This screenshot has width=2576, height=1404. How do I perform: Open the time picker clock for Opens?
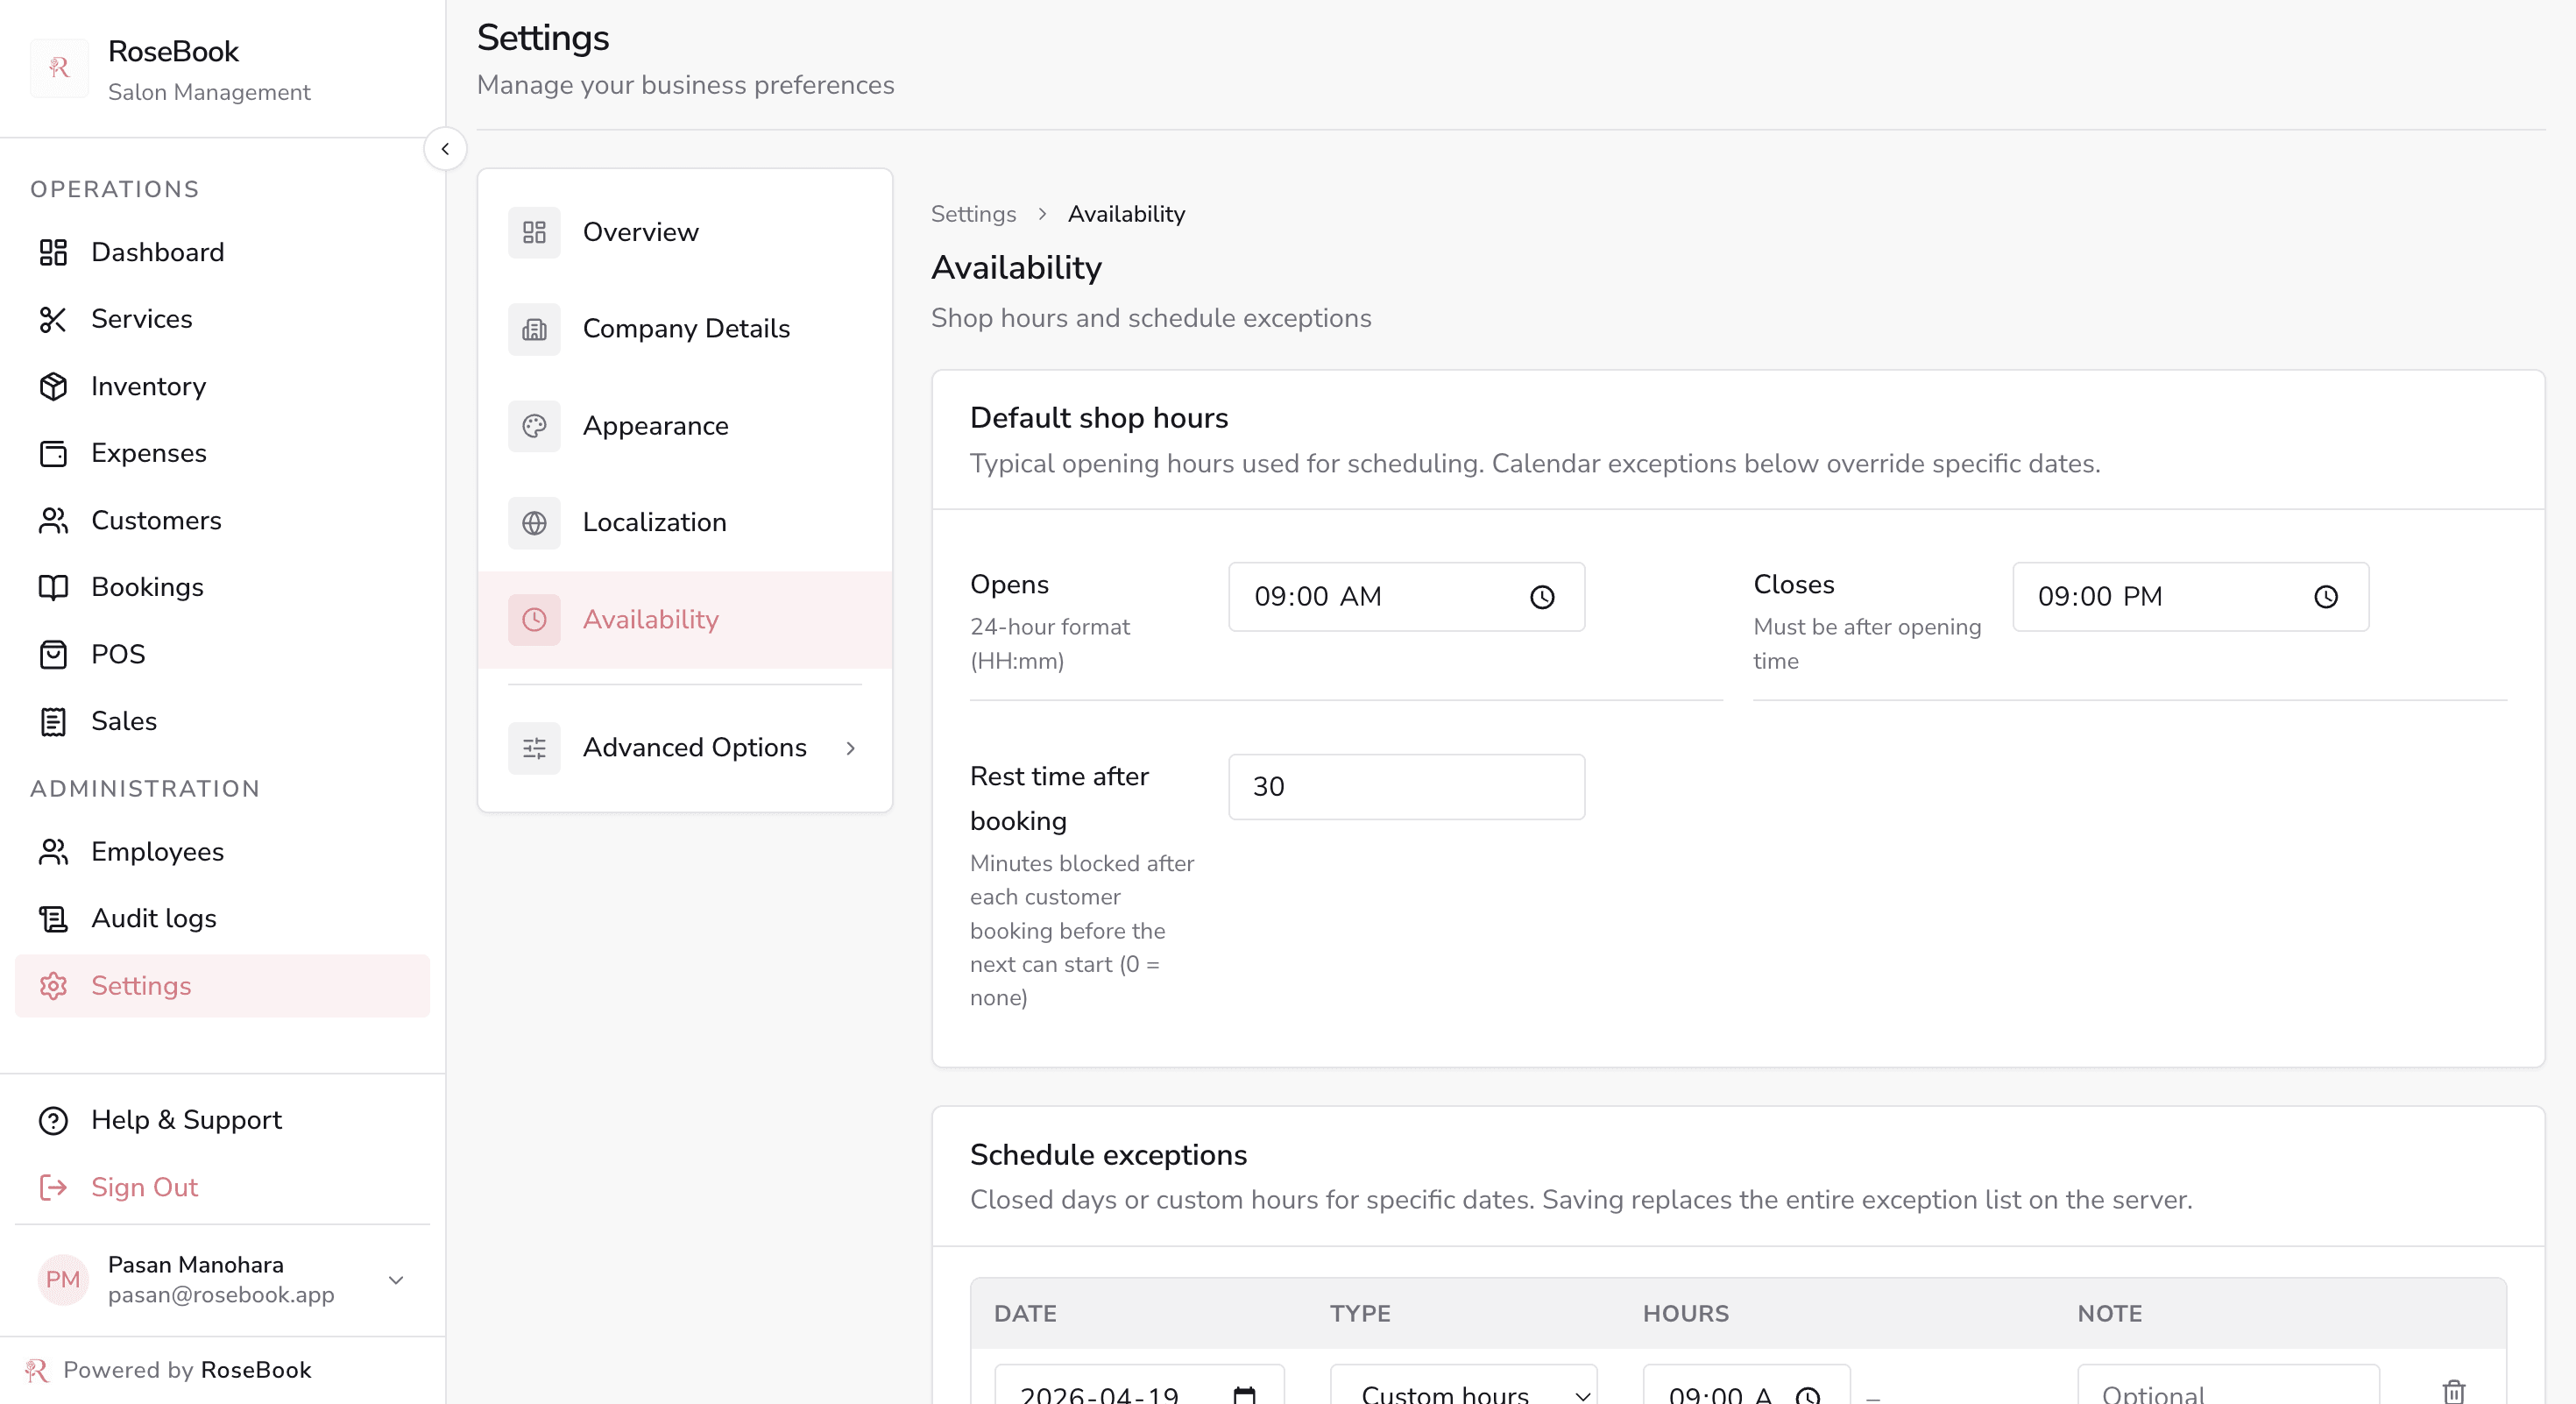click(x=1542, y=597)
